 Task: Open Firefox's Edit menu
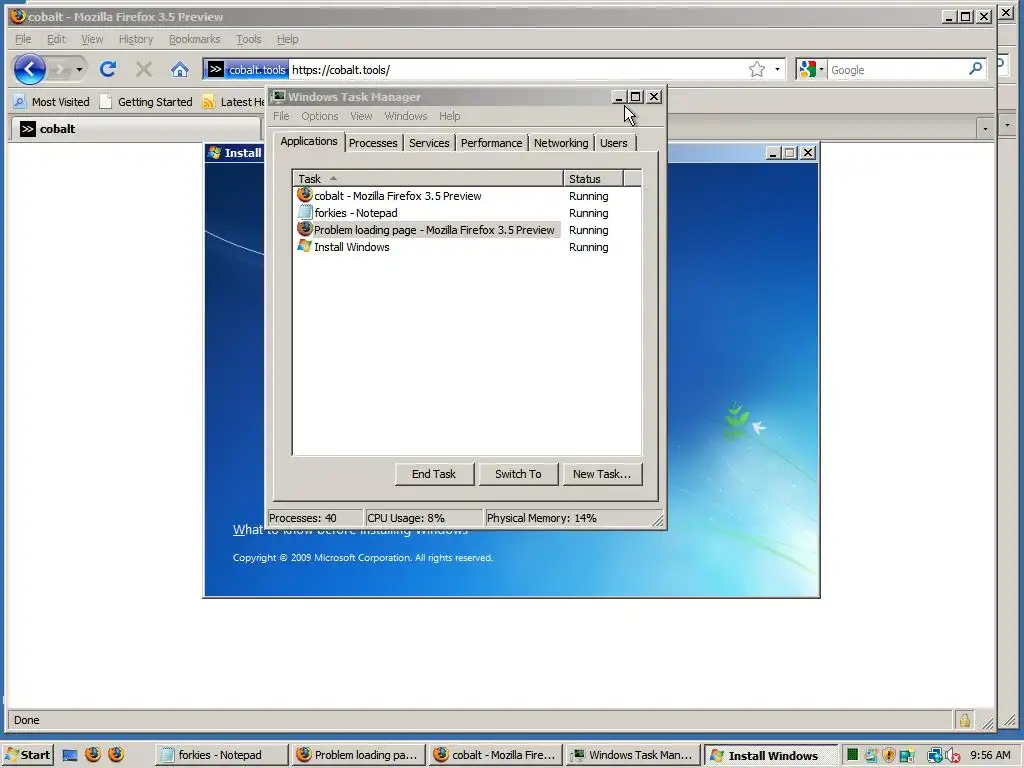56,39
